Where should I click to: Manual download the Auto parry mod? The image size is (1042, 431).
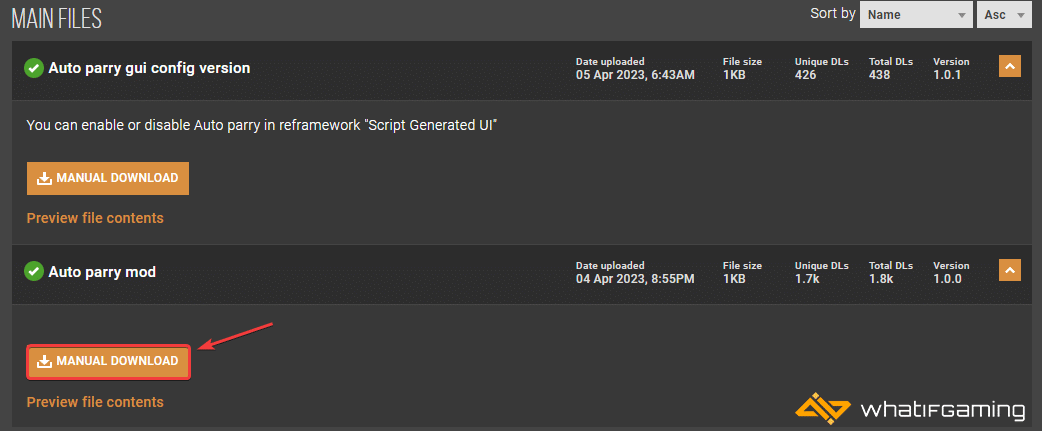tap(108, 361)
